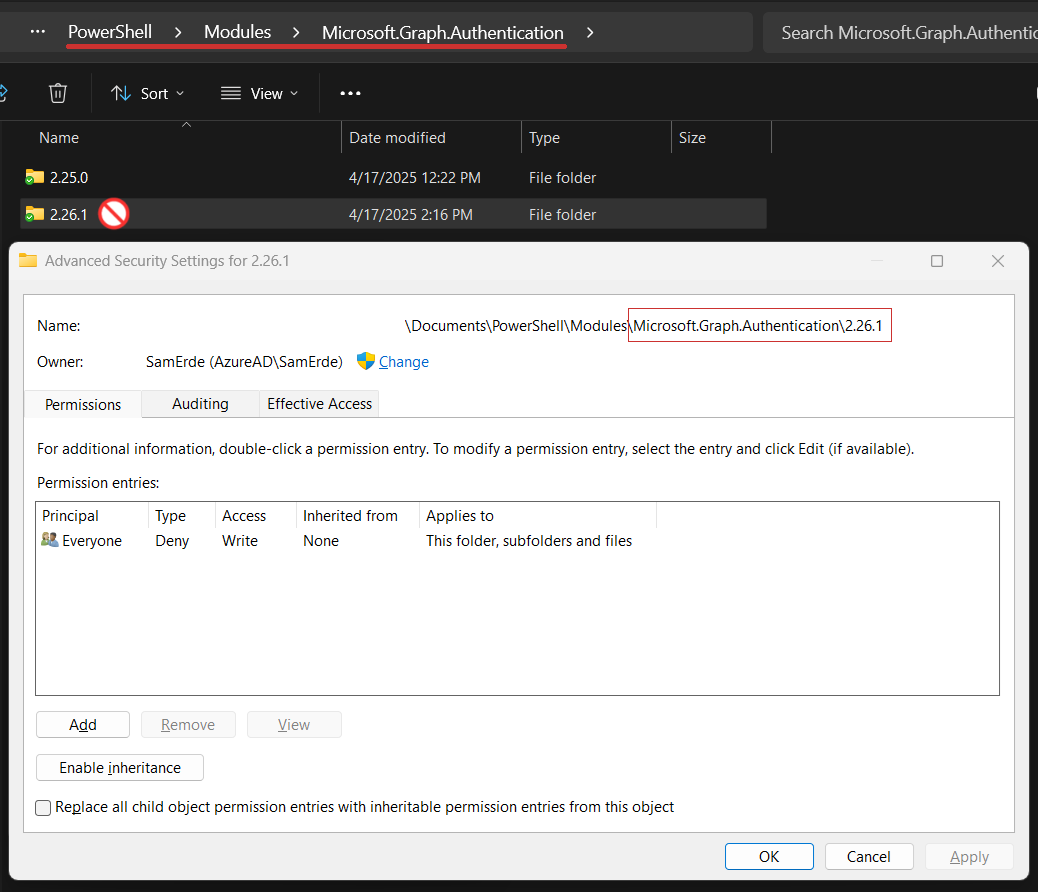Screen dimensions: 1038x892
Task: Maximize the Advanced Security Settings window
Action: [x=937, y=261]
